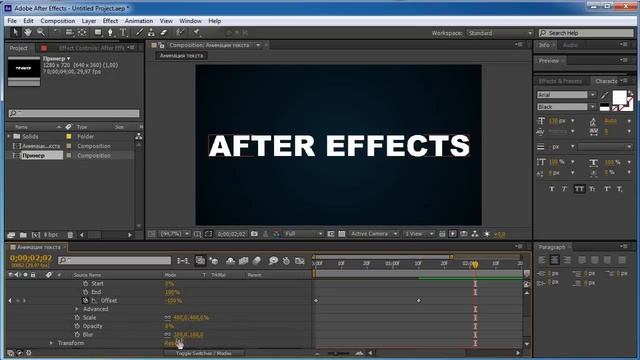640x360 pixels.
Task: Open the Animation menu
Action: point(139,21)
